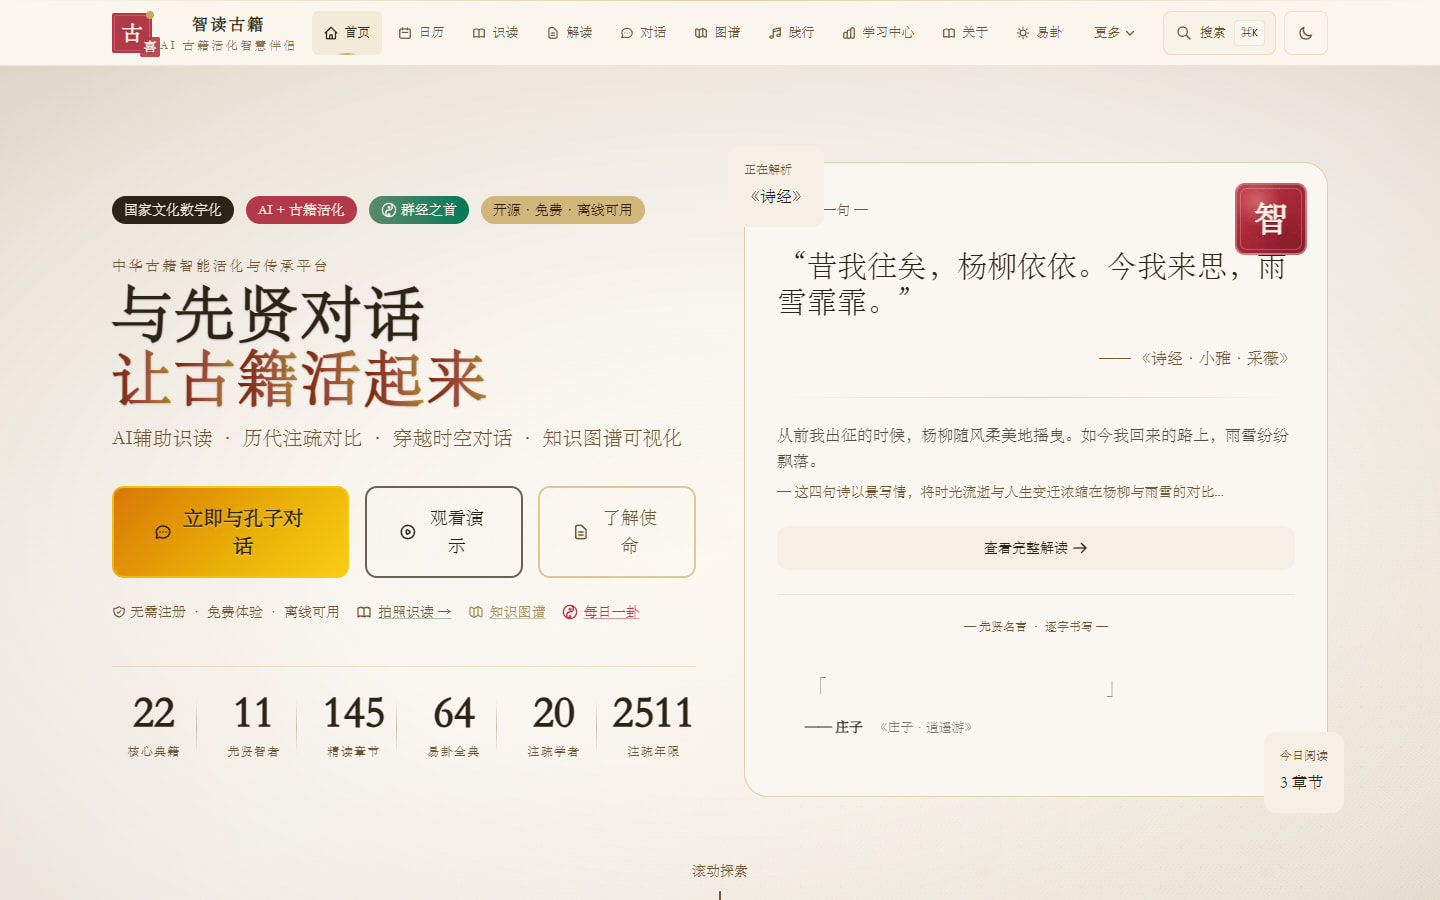Start 立即与孔子对话 button

pyautogui.click(x=231, y=532)
